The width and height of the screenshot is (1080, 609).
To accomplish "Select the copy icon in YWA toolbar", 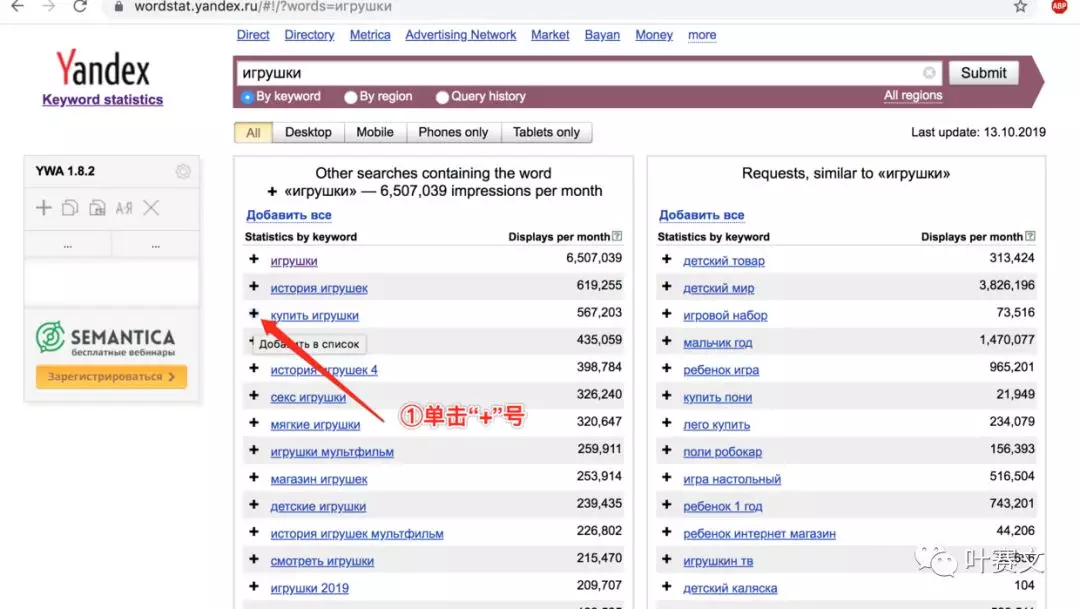I will click(68, 207).
